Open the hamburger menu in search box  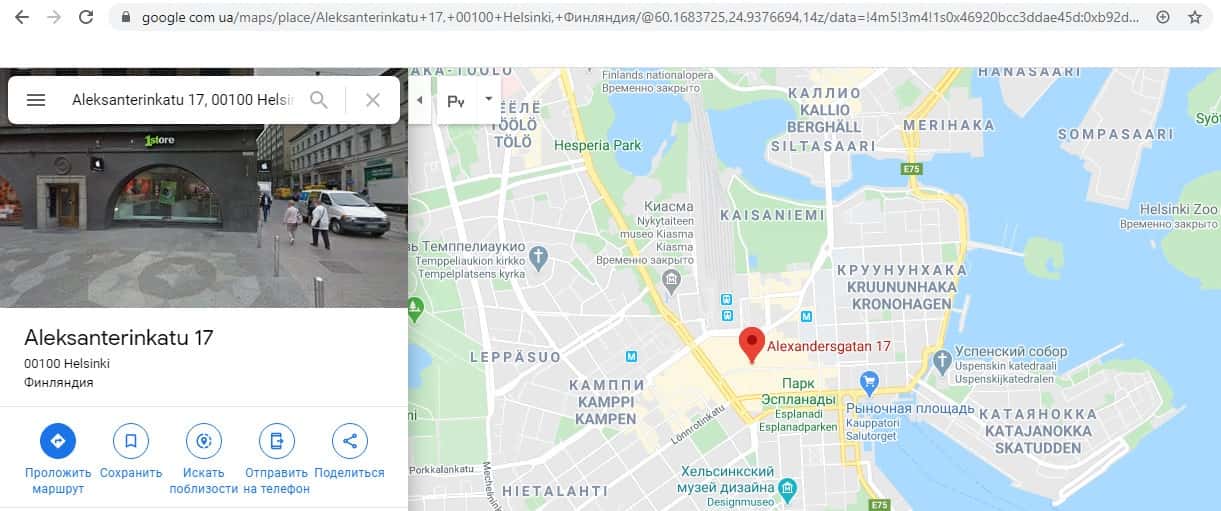point(36,100)
